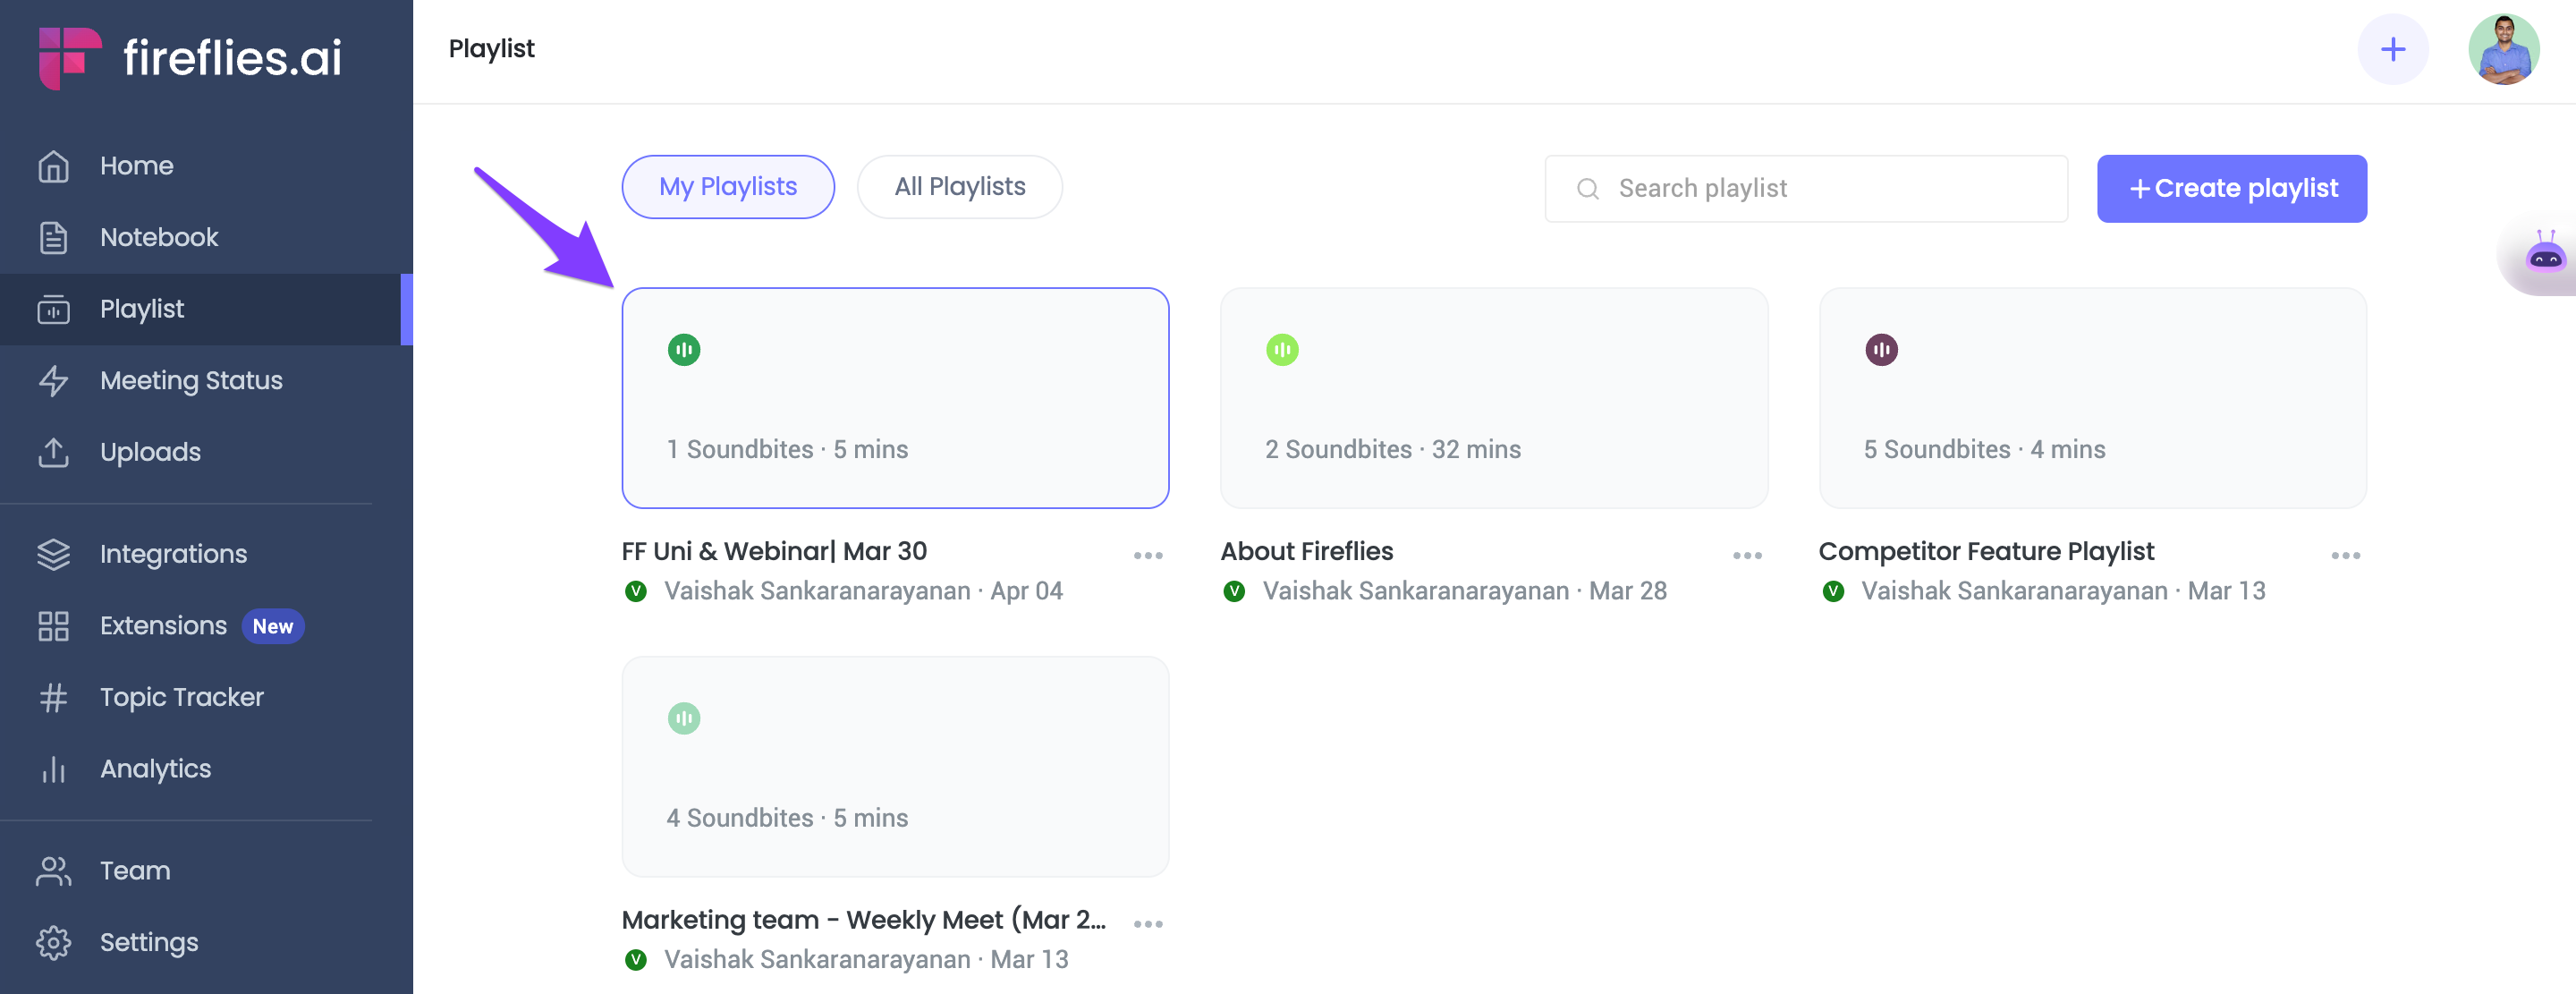Open About Fireflies playlist title

point(1306,552)
